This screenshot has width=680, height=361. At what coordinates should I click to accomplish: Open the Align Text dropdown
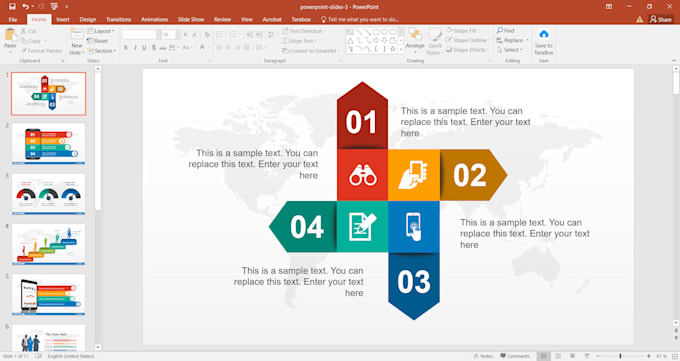(x=299, y=41)
